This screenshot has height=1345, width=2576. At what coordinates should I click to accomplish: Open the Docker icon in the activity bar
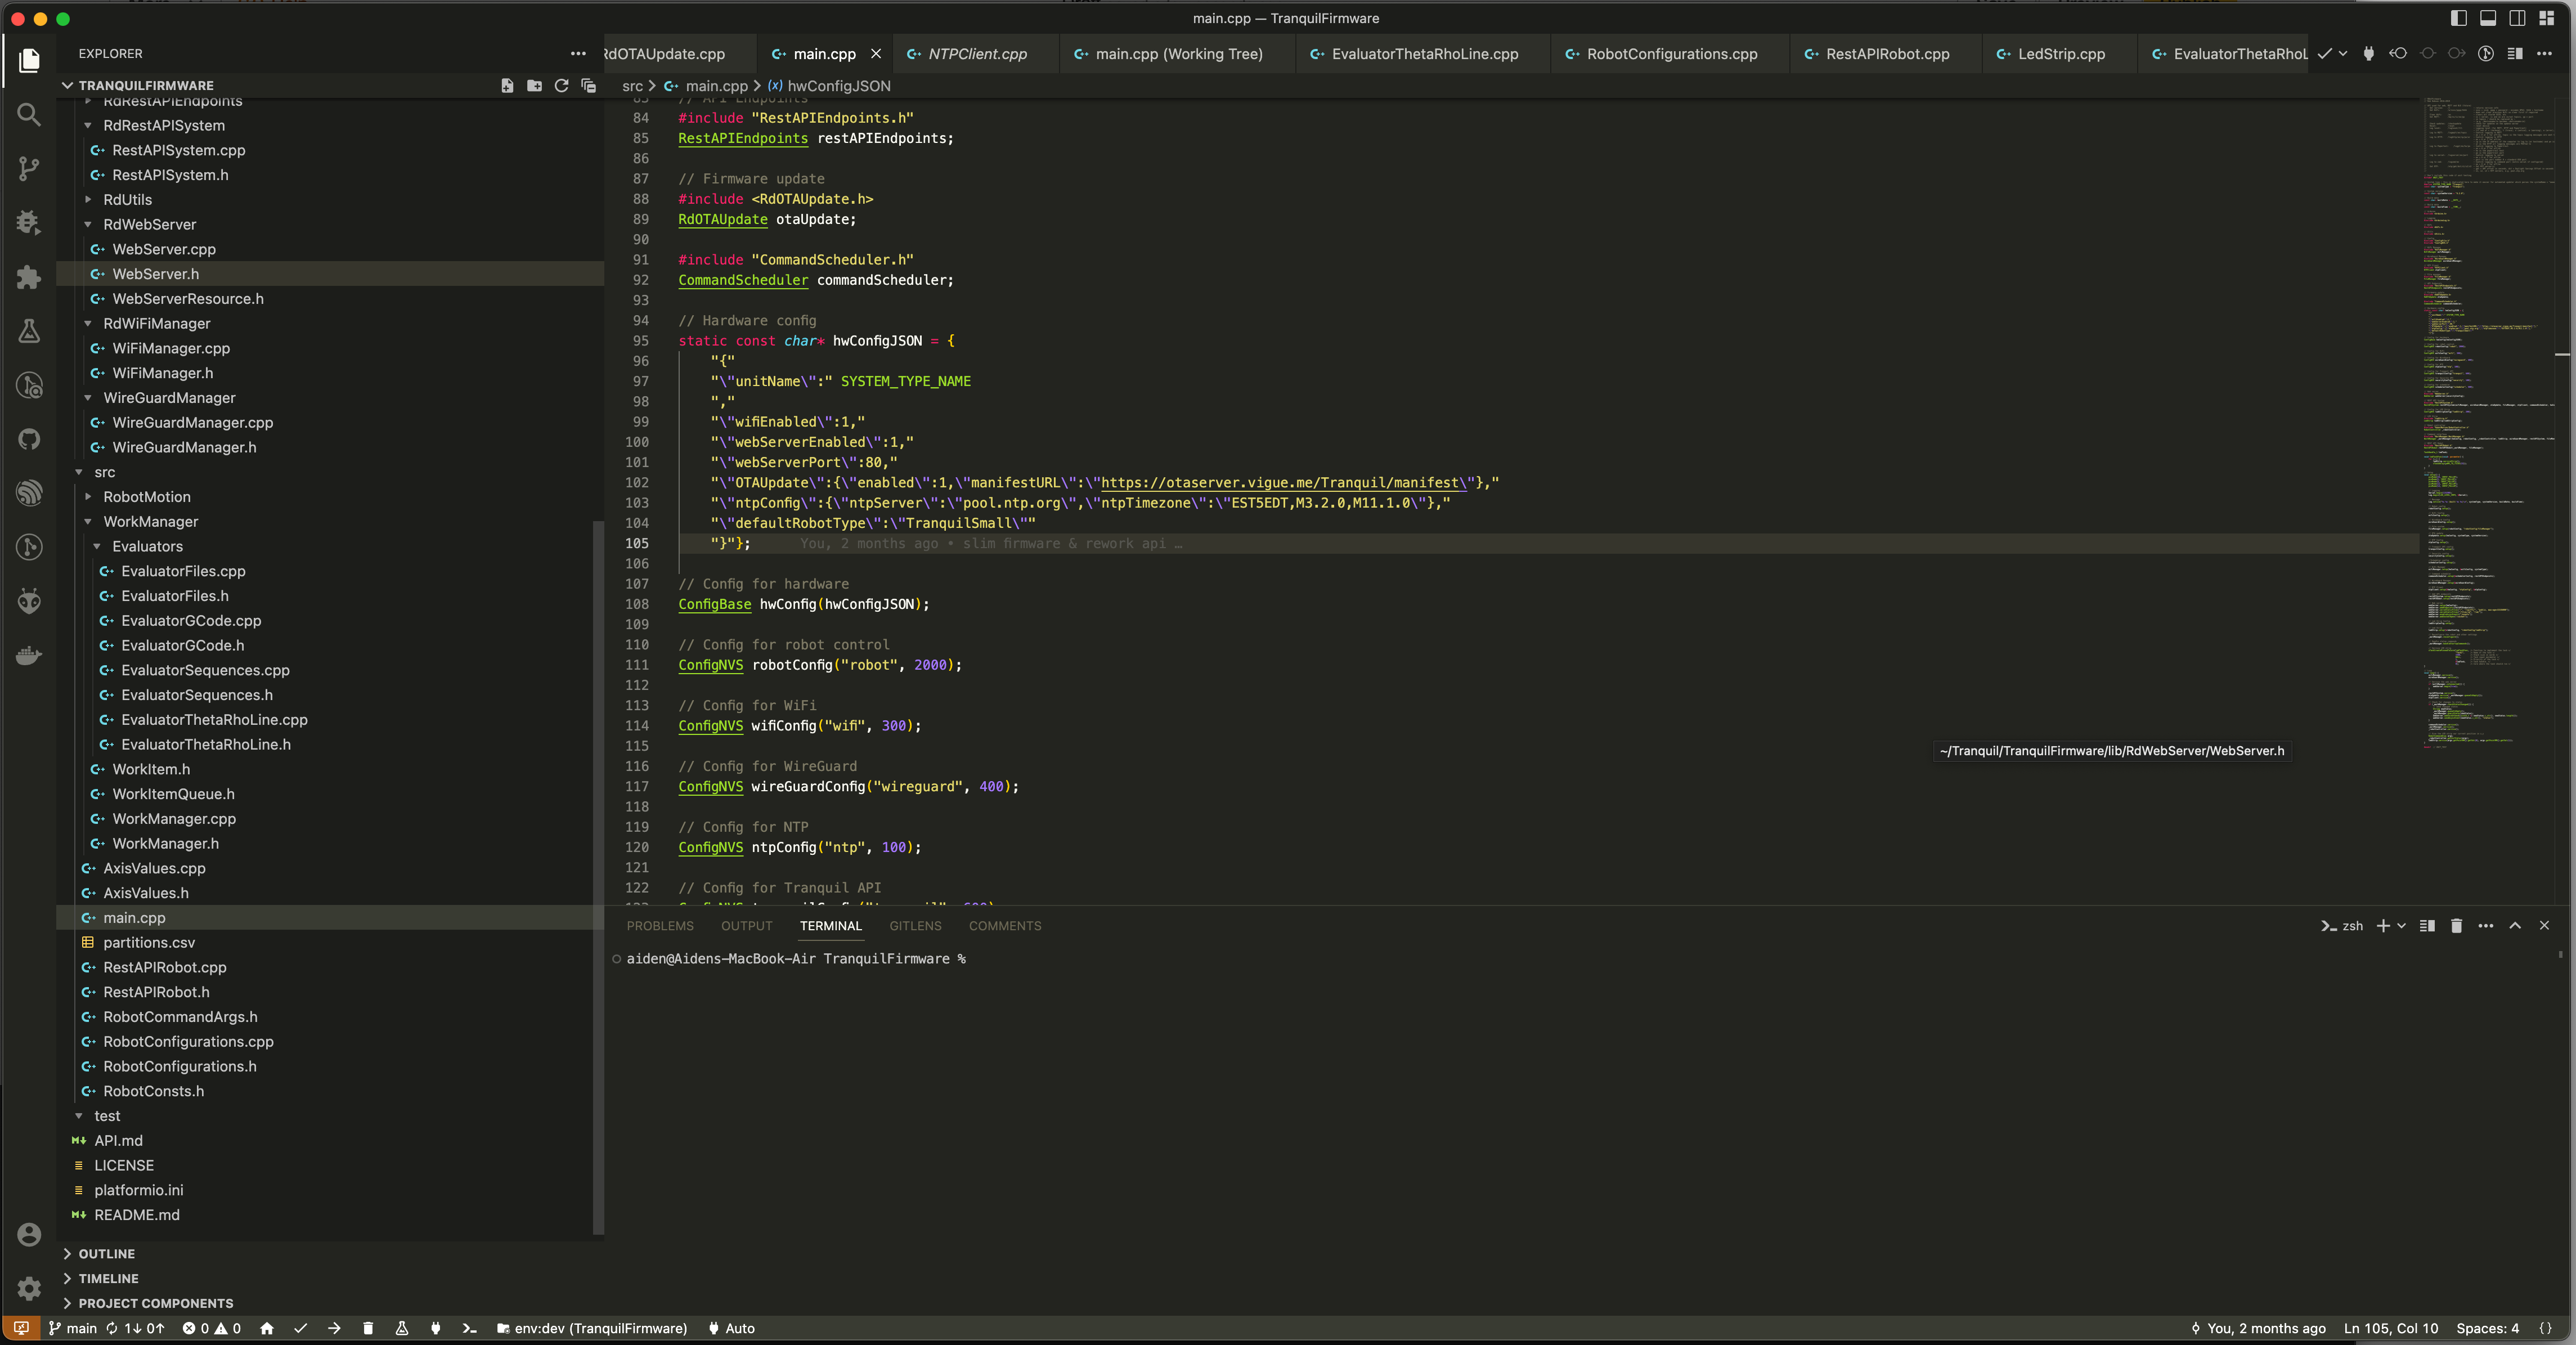pyautogui.click(x=29, y=655)
